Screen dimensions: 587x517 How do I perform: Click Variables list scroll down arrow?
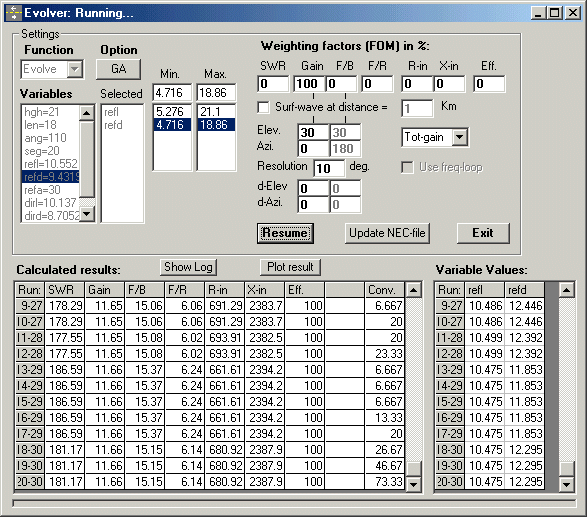87,214
